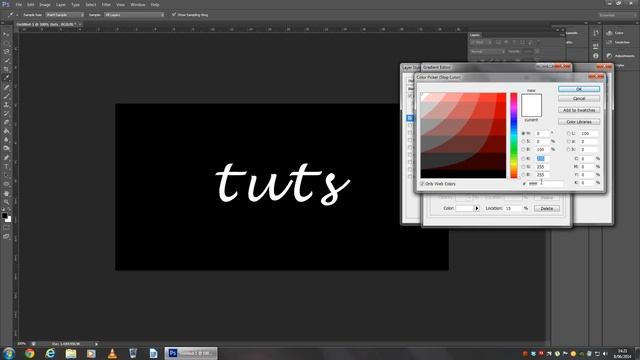Toggle Only Web Colors checkbox
The image size is (640, 360).
[422, 184]
